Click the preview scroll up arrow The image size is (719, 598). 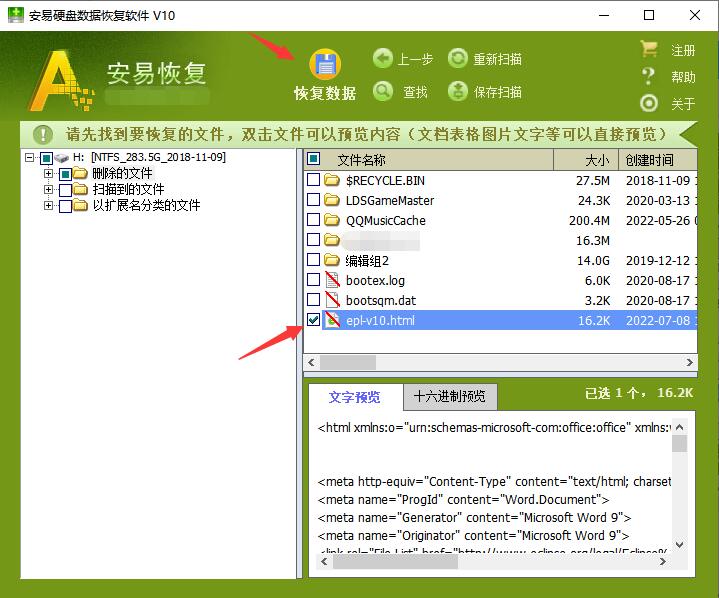pyautogui.click(x=680, y=427)
